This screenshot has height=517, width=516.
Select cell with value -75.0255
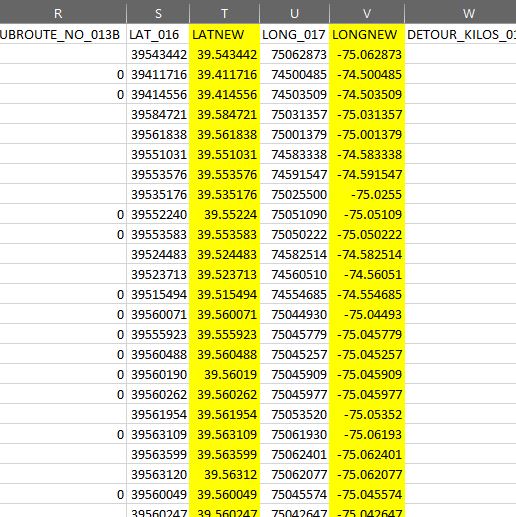367,194
